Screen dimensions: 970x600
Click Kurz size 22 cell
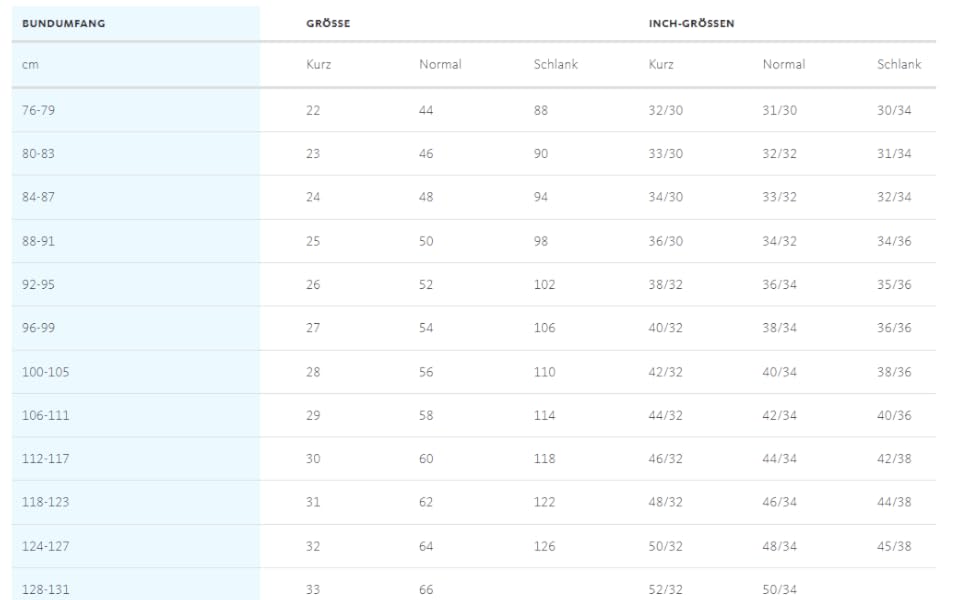313,110
